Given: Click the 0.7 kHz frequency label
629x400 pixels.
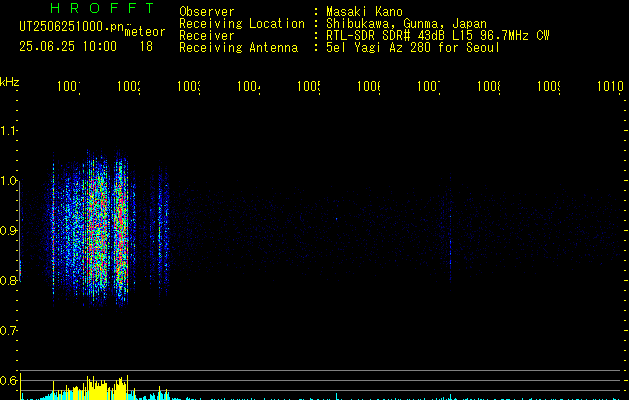Looking at the screenshot, I should (x=8, y=331).
